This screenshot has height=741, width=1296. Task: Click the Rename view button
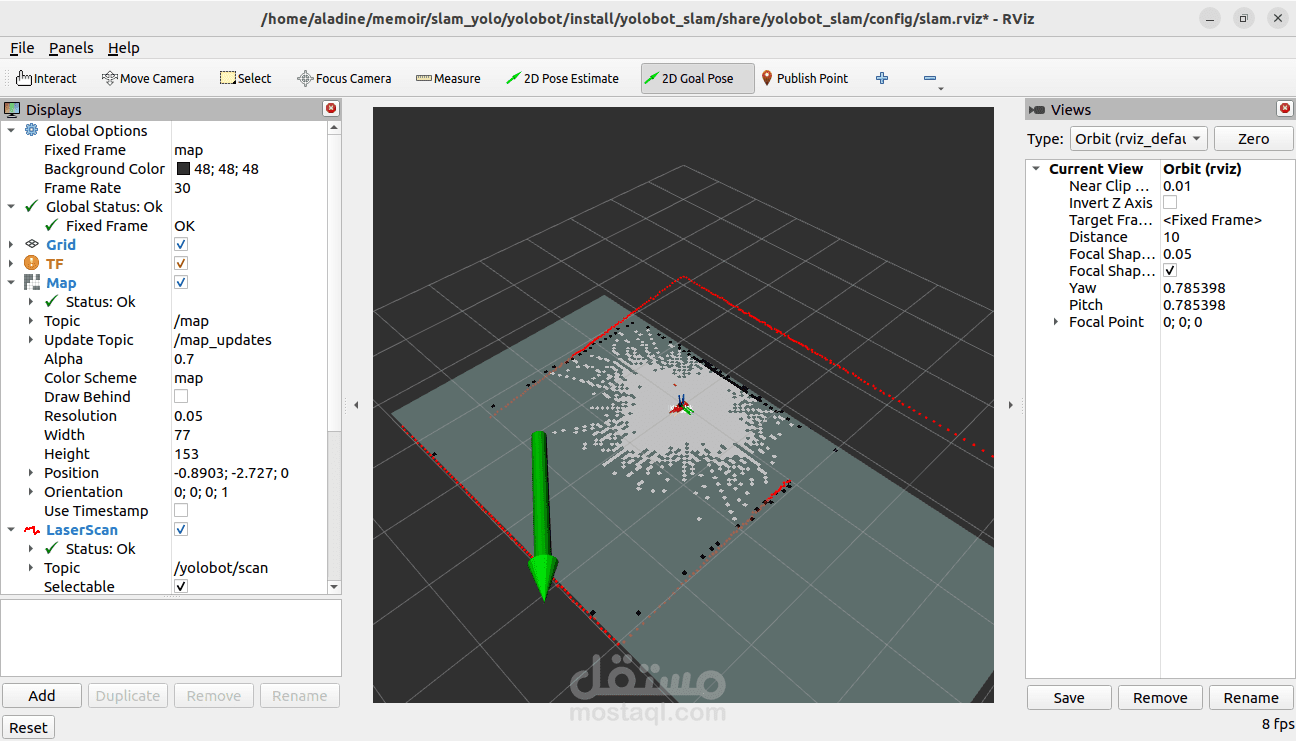click(x=1251, y=698)
